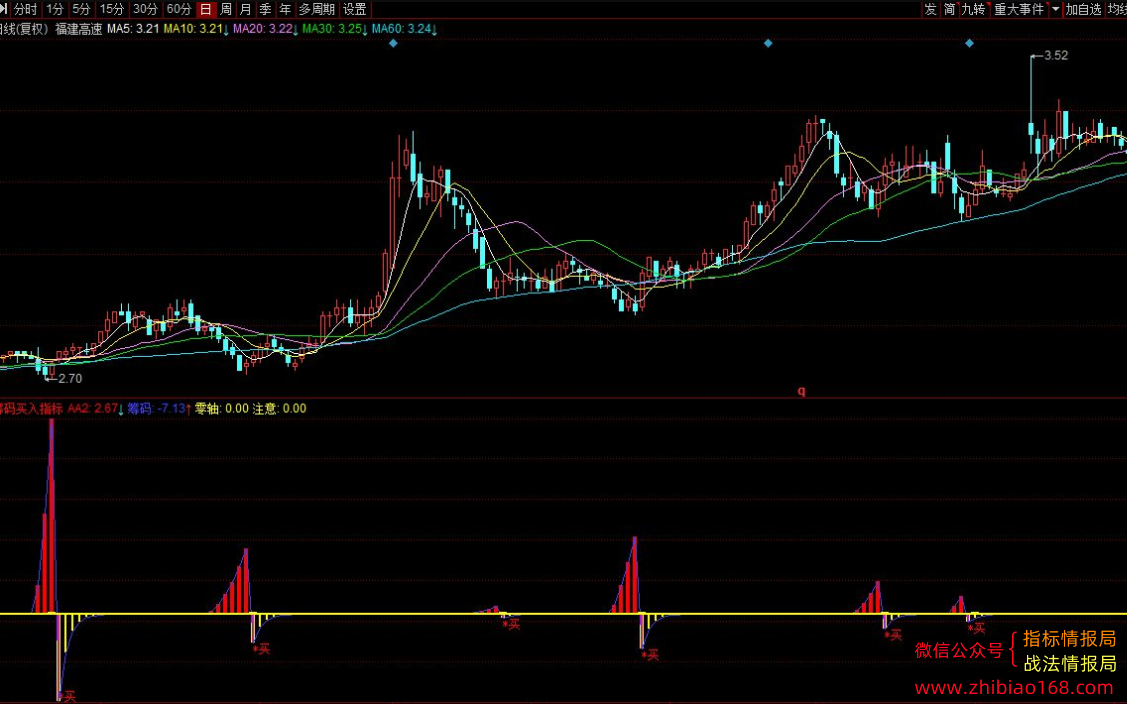
Task: Toggle the 简 simplified view button
Action: tap(949, 9)
